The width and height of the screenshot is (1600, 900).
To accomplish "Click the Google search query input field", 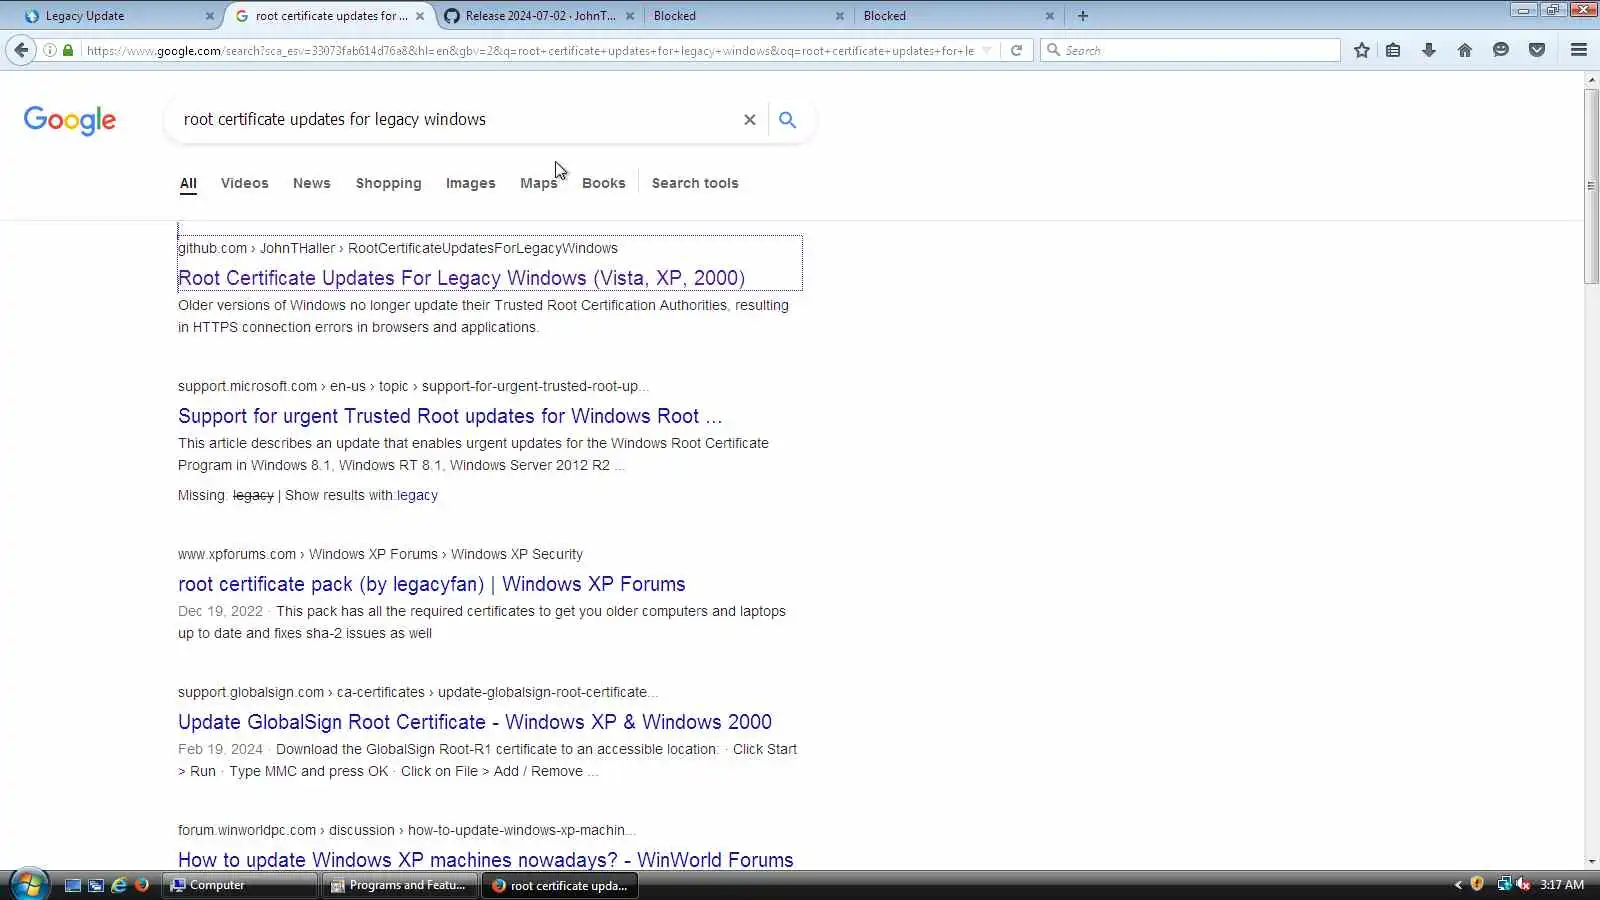I will click(455, 120).
